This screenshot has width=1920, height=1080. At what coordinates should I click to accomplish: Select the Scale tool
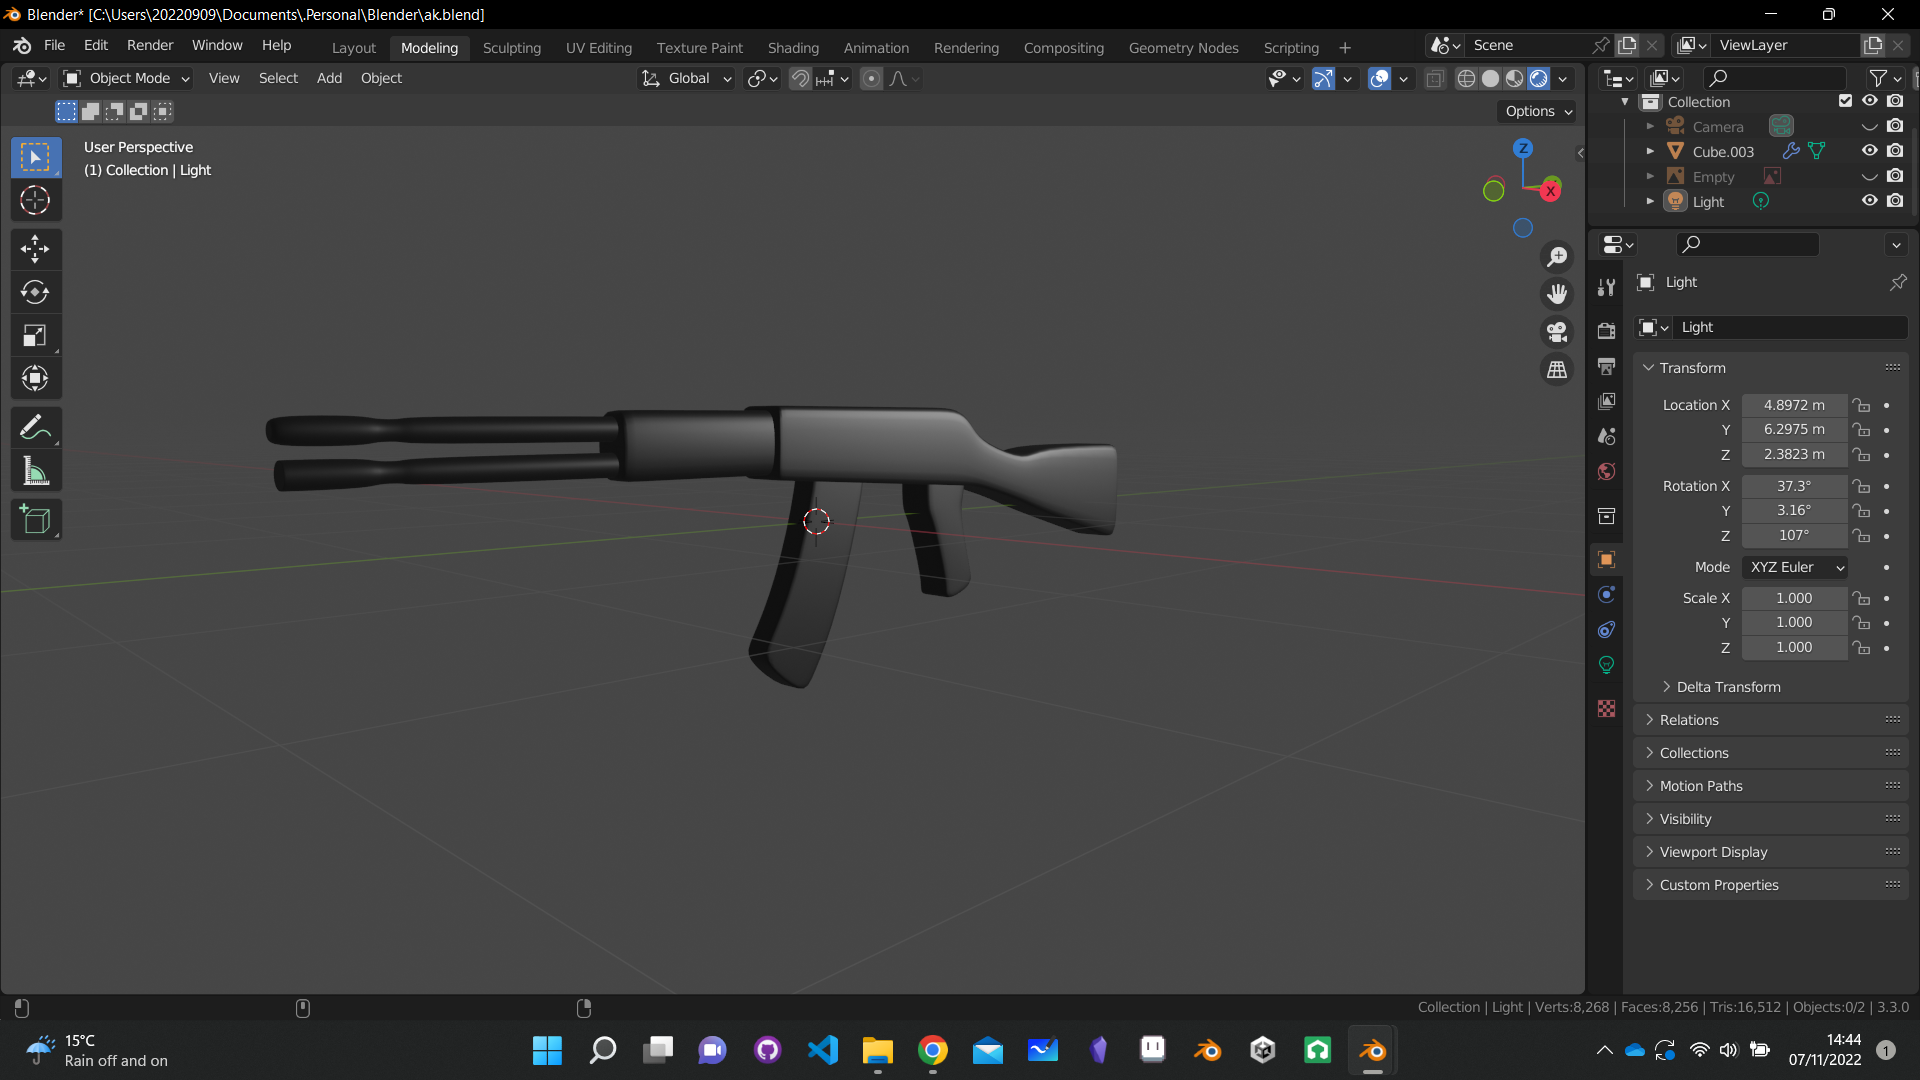point(35,335)
